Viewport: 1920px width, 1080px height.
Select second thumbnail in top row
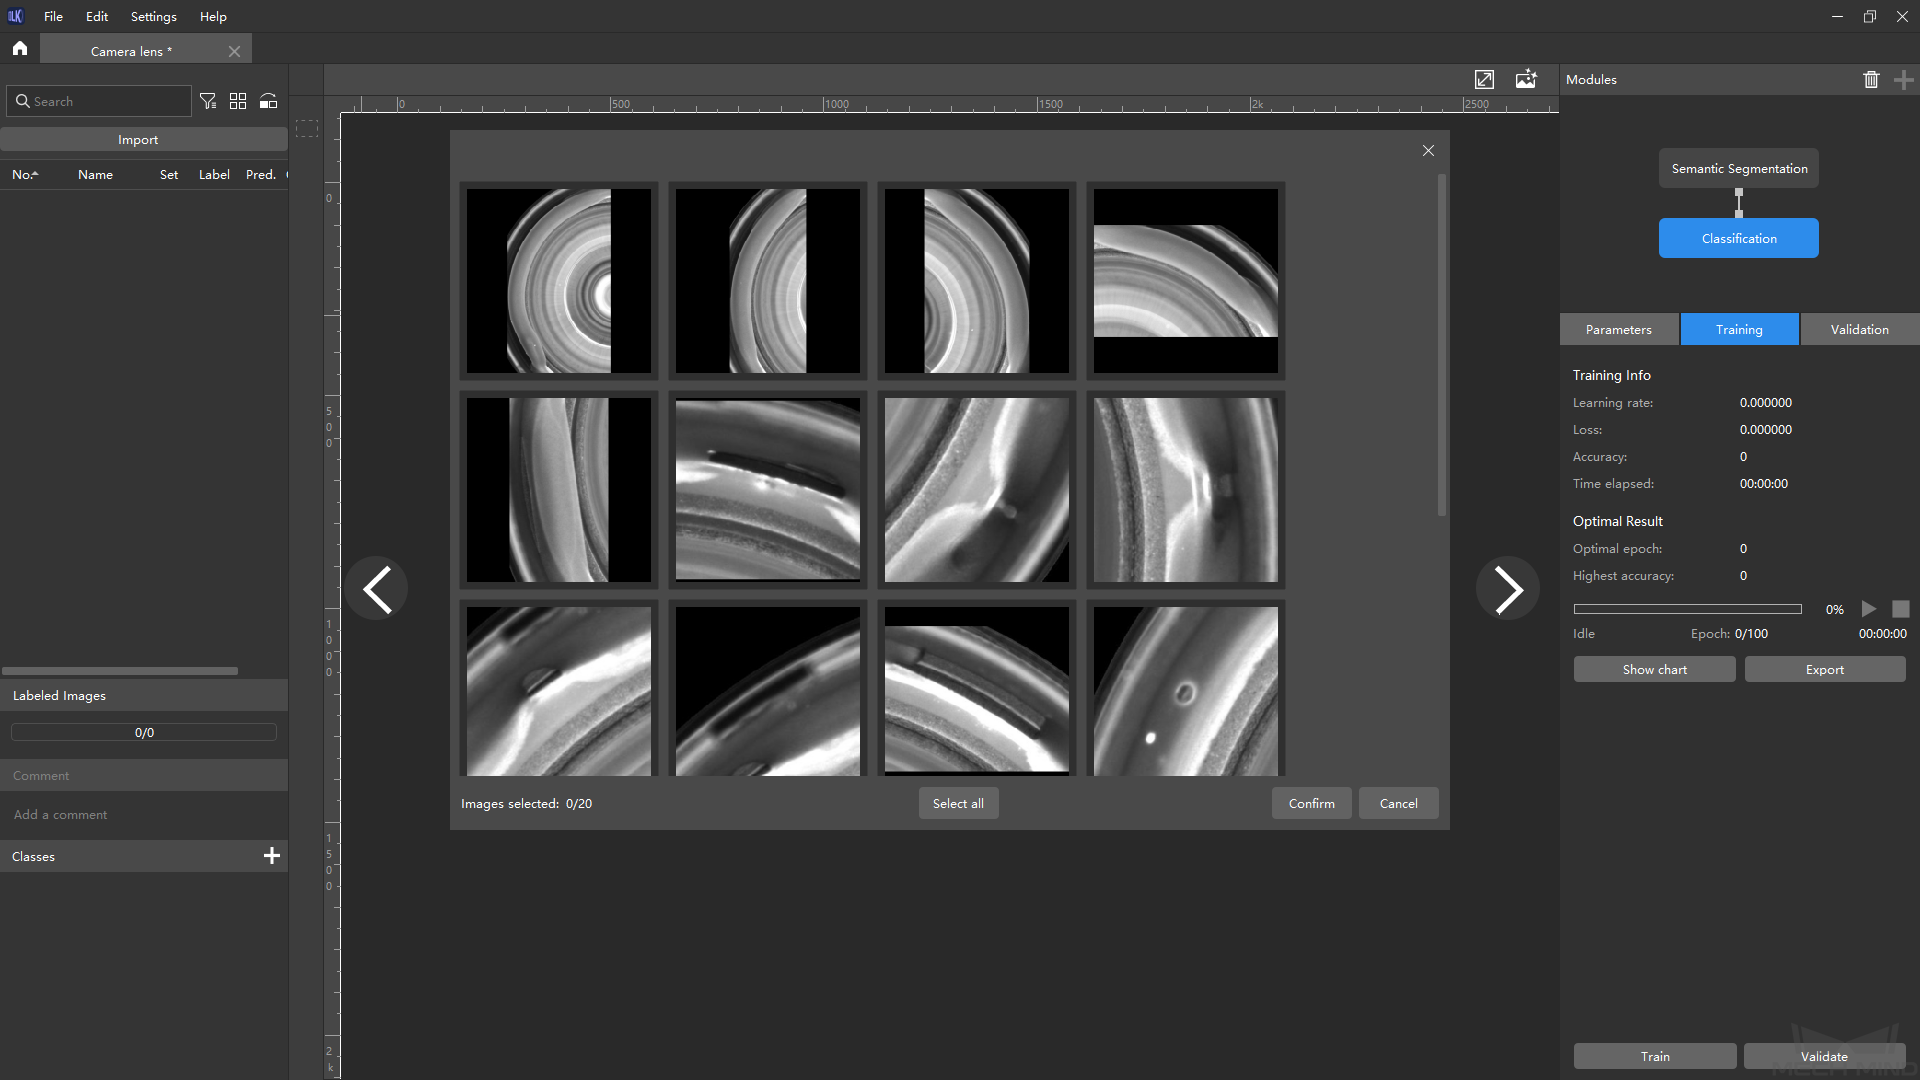click(x=768, y=281)
